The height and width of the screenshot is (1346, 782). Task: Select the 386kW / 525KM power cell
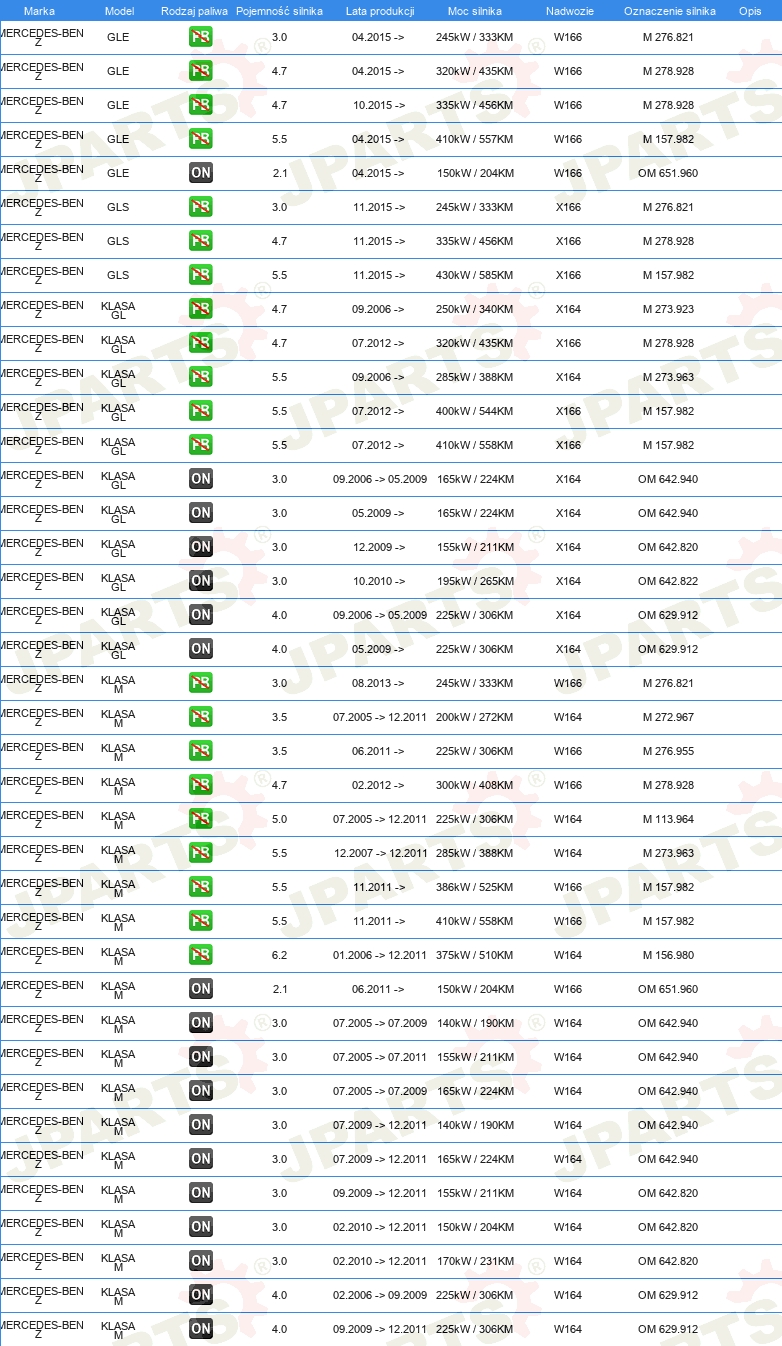tap(474, 887)
